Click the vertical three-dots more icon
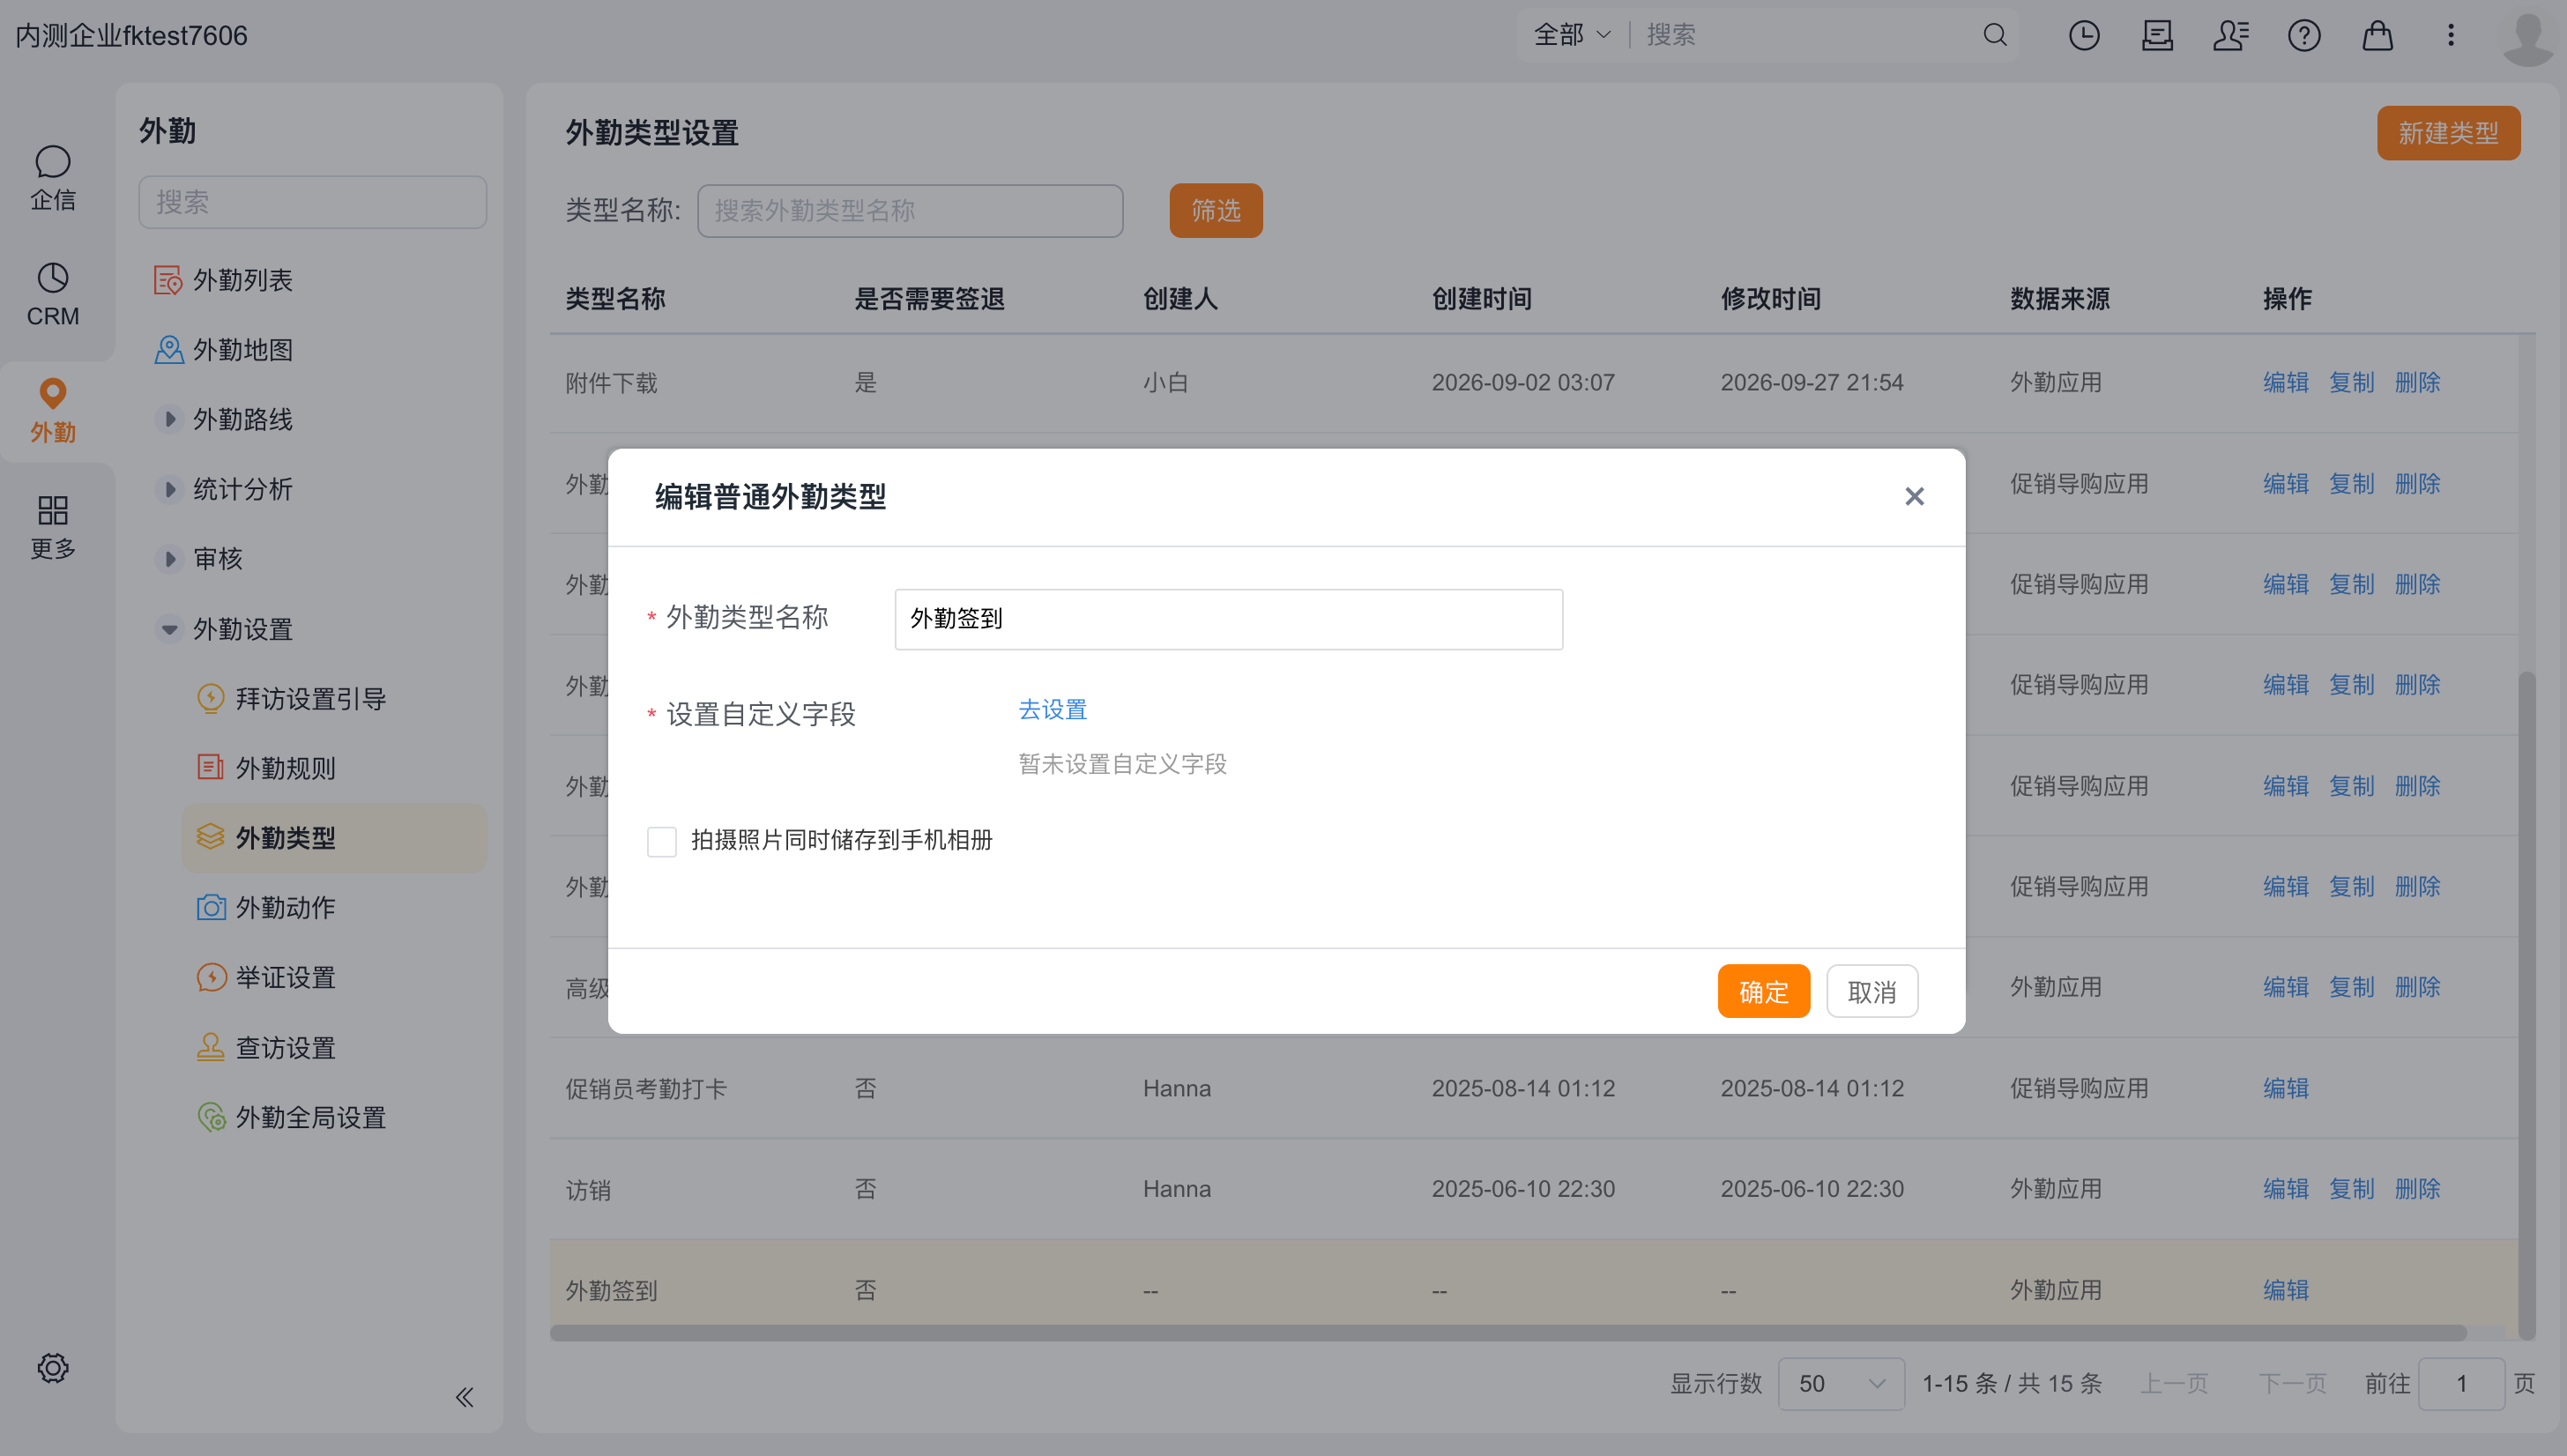2567x1456 pixels. (2450, 36)
